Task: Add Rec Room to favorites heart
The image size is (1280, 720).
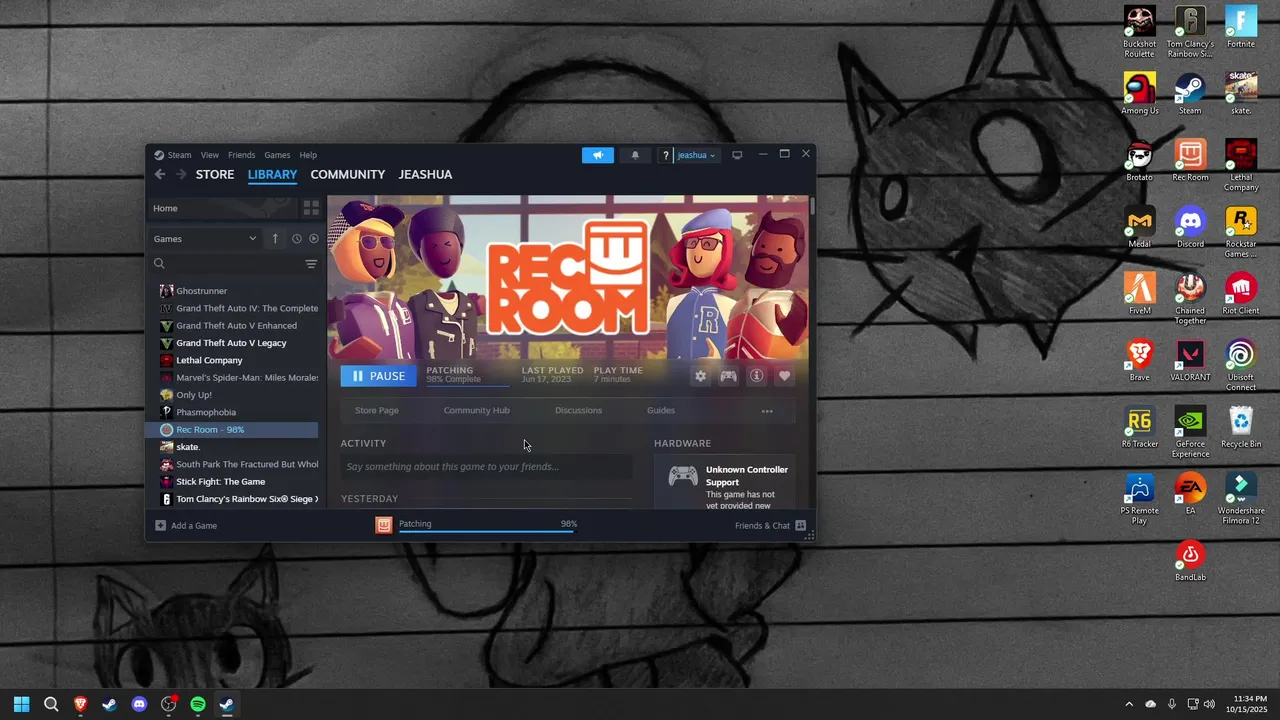Action: tap(785, 376)
